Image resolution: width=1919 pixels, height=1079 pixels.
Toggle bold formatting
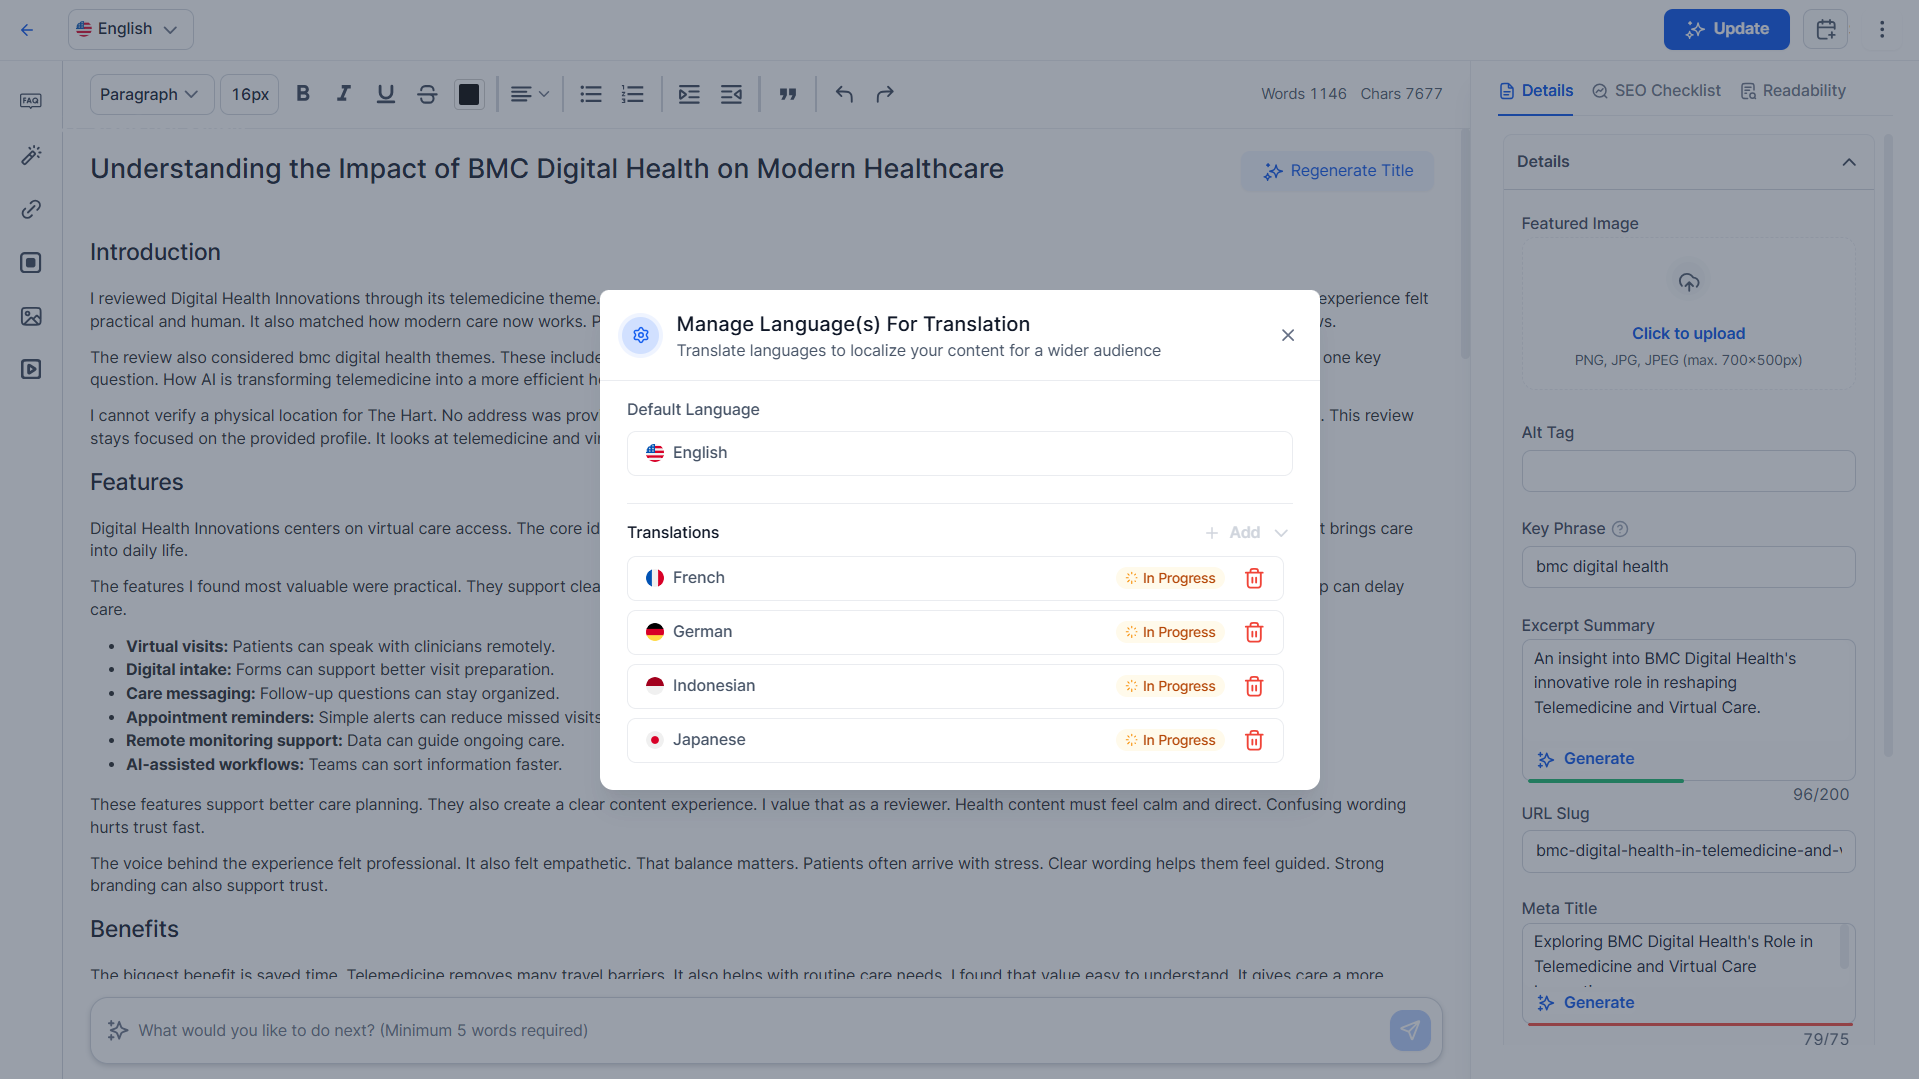point(303,94)
